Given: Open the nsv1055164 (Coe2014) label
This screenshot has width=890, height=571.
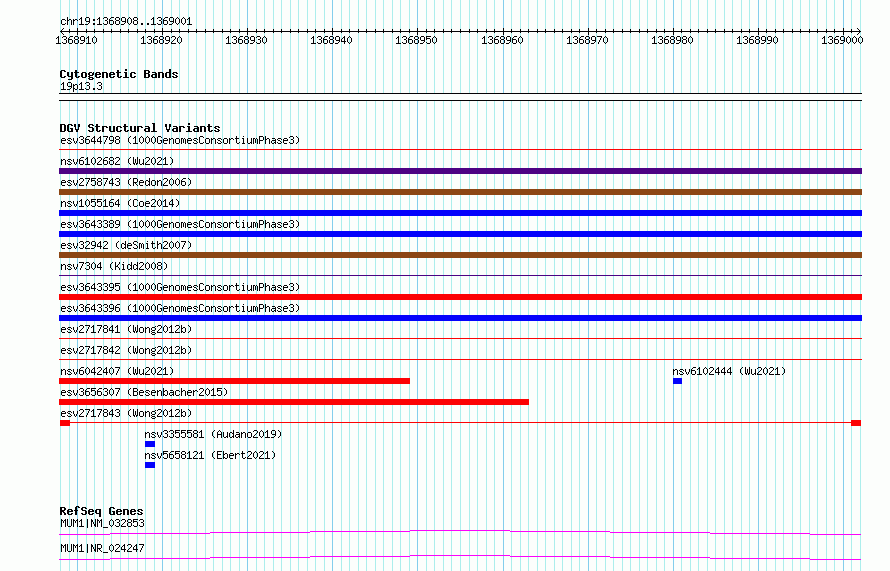Looking at the screenshot, I should point(120,203).
